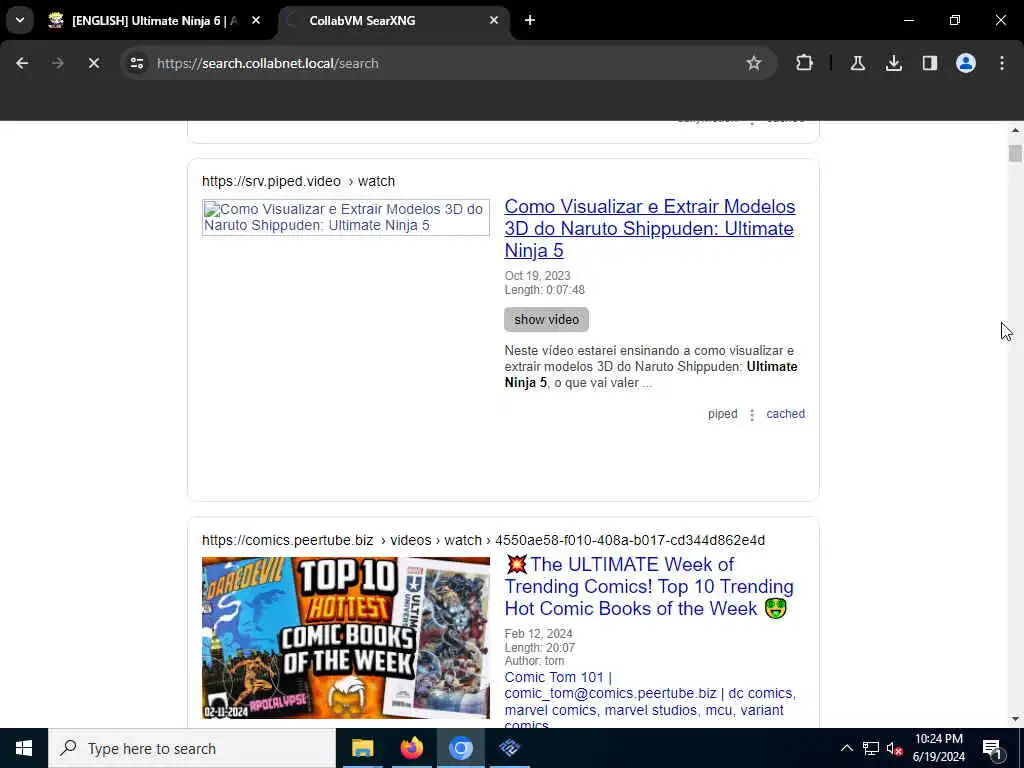Click the srv.piped.video result URL
Image resolution: width=1024 pixels, height=768 pixels.
pyautogui.click(x=298, y=182)
